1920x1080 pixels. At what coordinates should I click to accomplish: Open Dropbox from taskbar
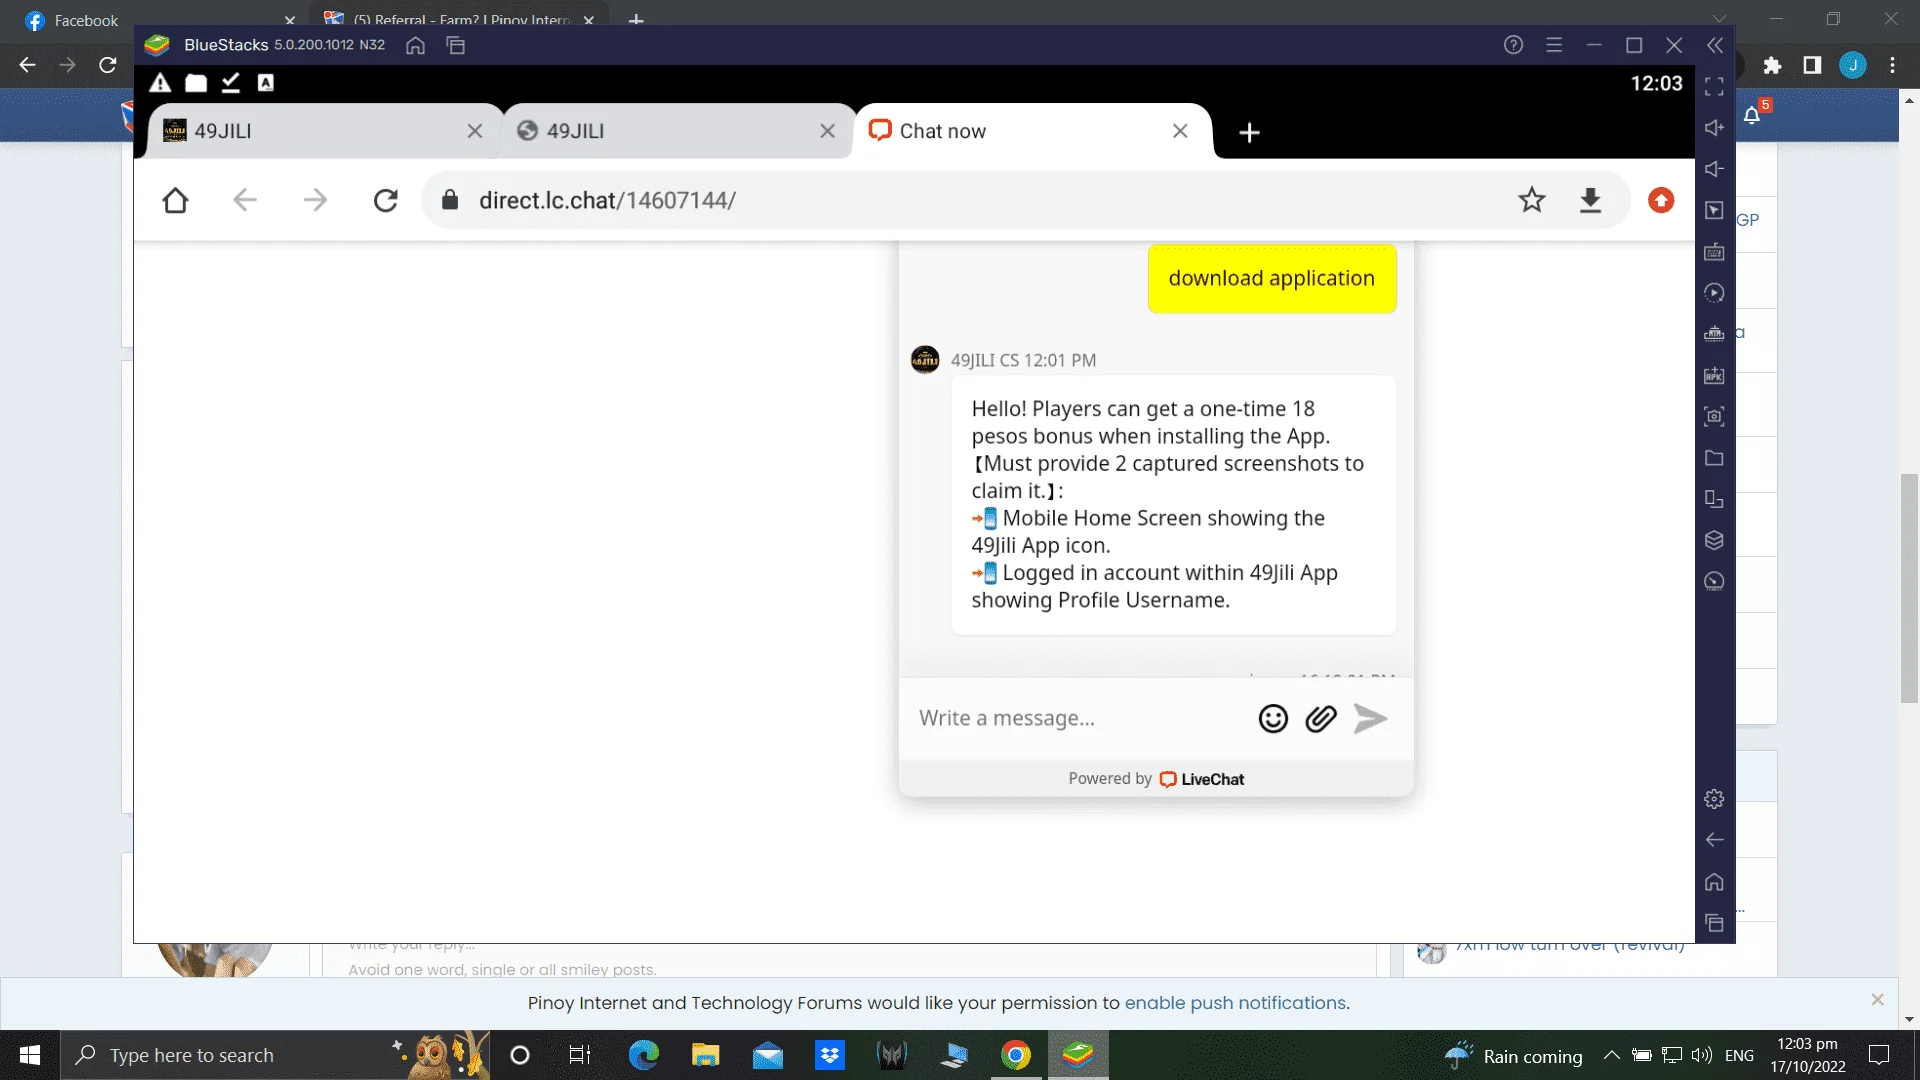point(829,1055)
